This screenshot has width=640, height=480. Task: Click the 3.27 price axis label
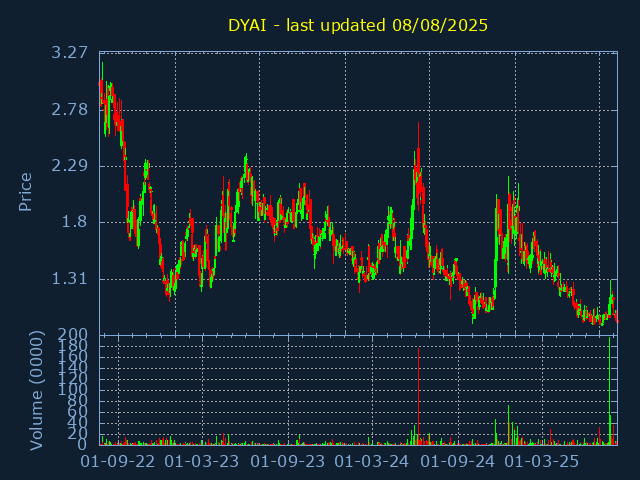click(x=69, y=53)
